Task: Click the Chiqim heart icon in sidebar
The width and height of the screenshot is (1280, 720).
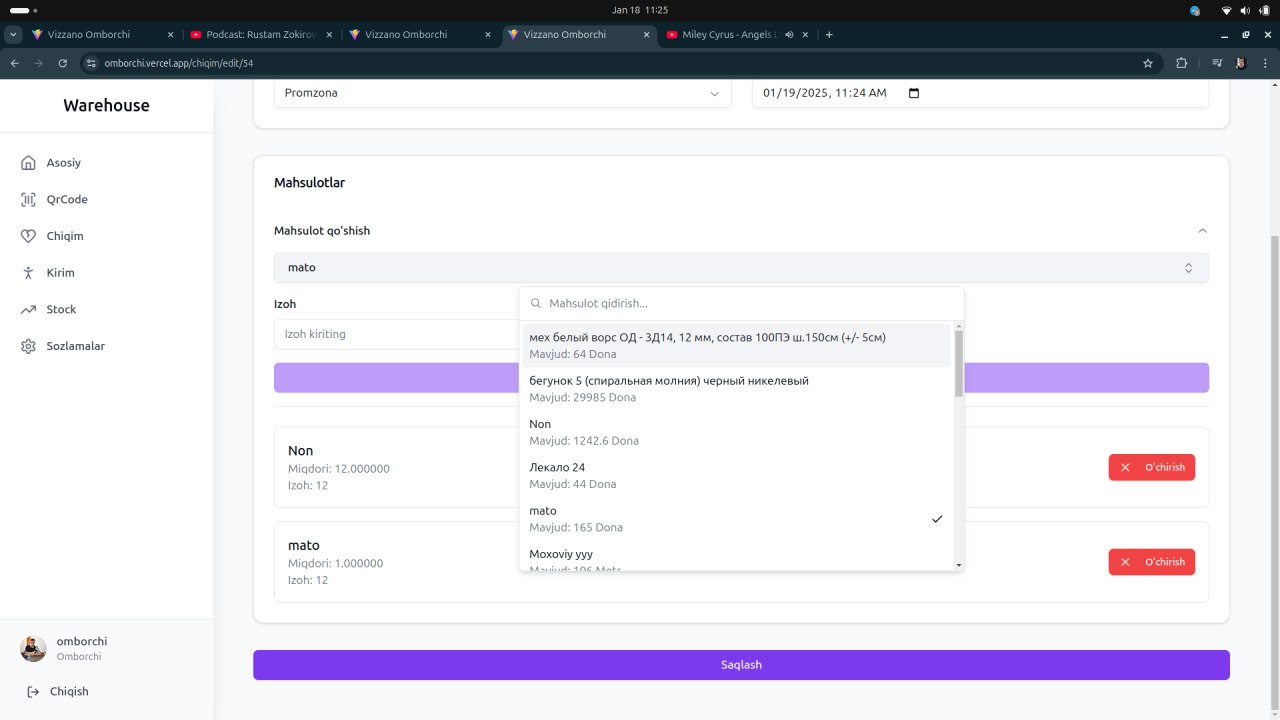Action: [x=28, y=236]
